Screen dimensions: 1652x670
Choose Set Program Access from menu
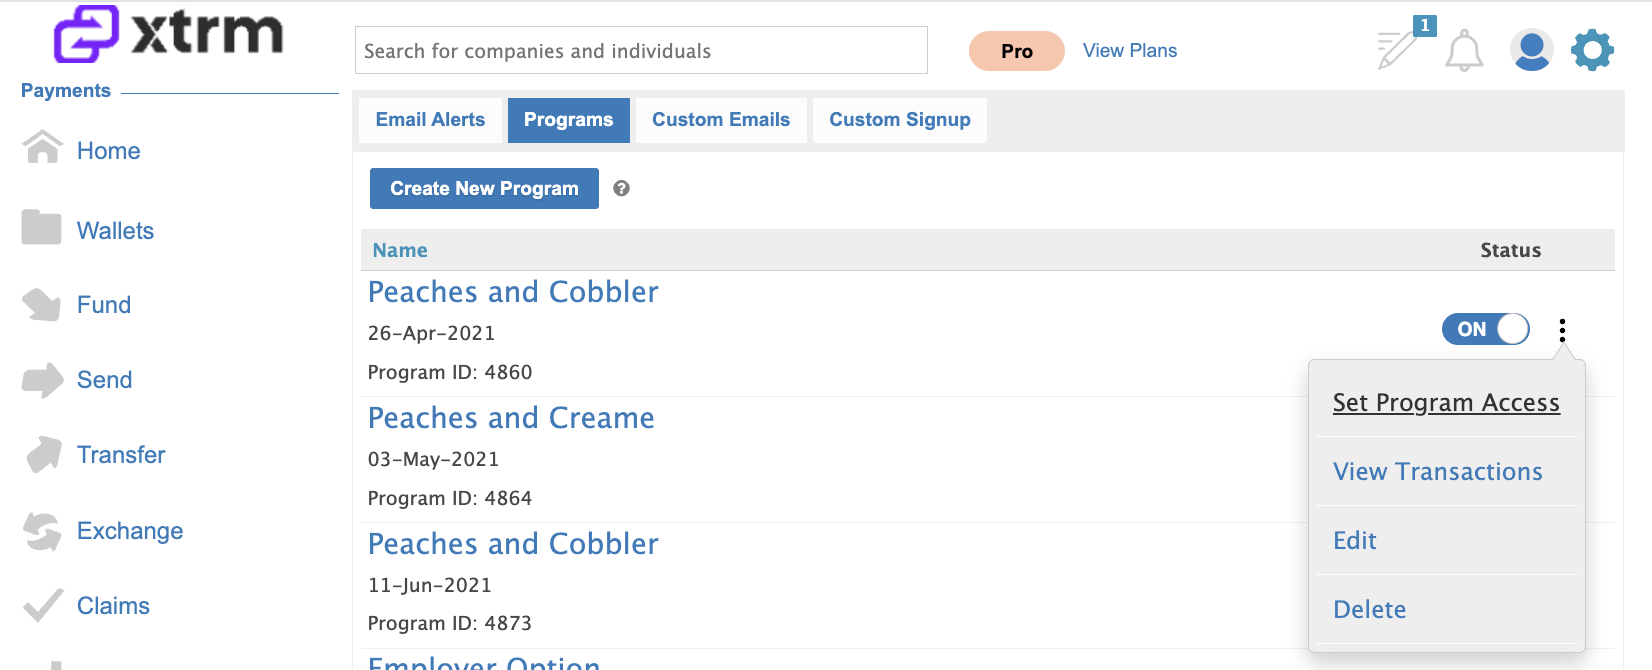tap(1446, 402)
